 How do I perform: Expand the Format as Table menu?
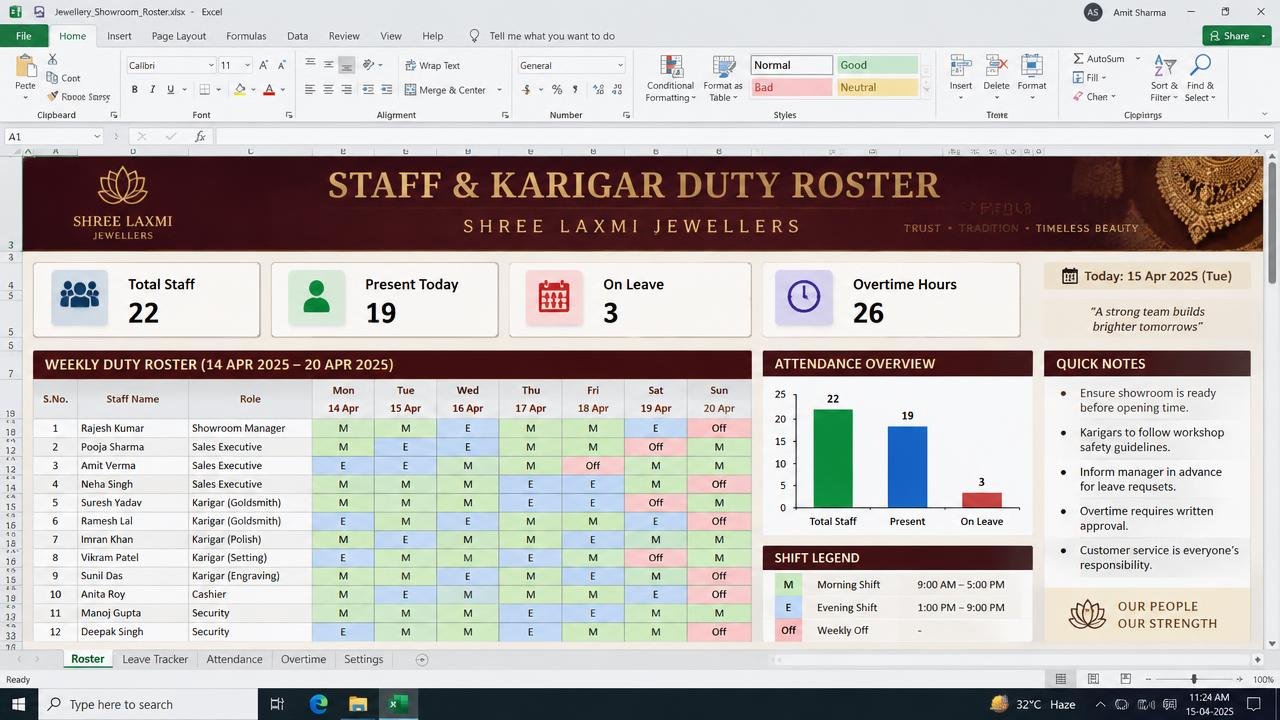[724, 78]
